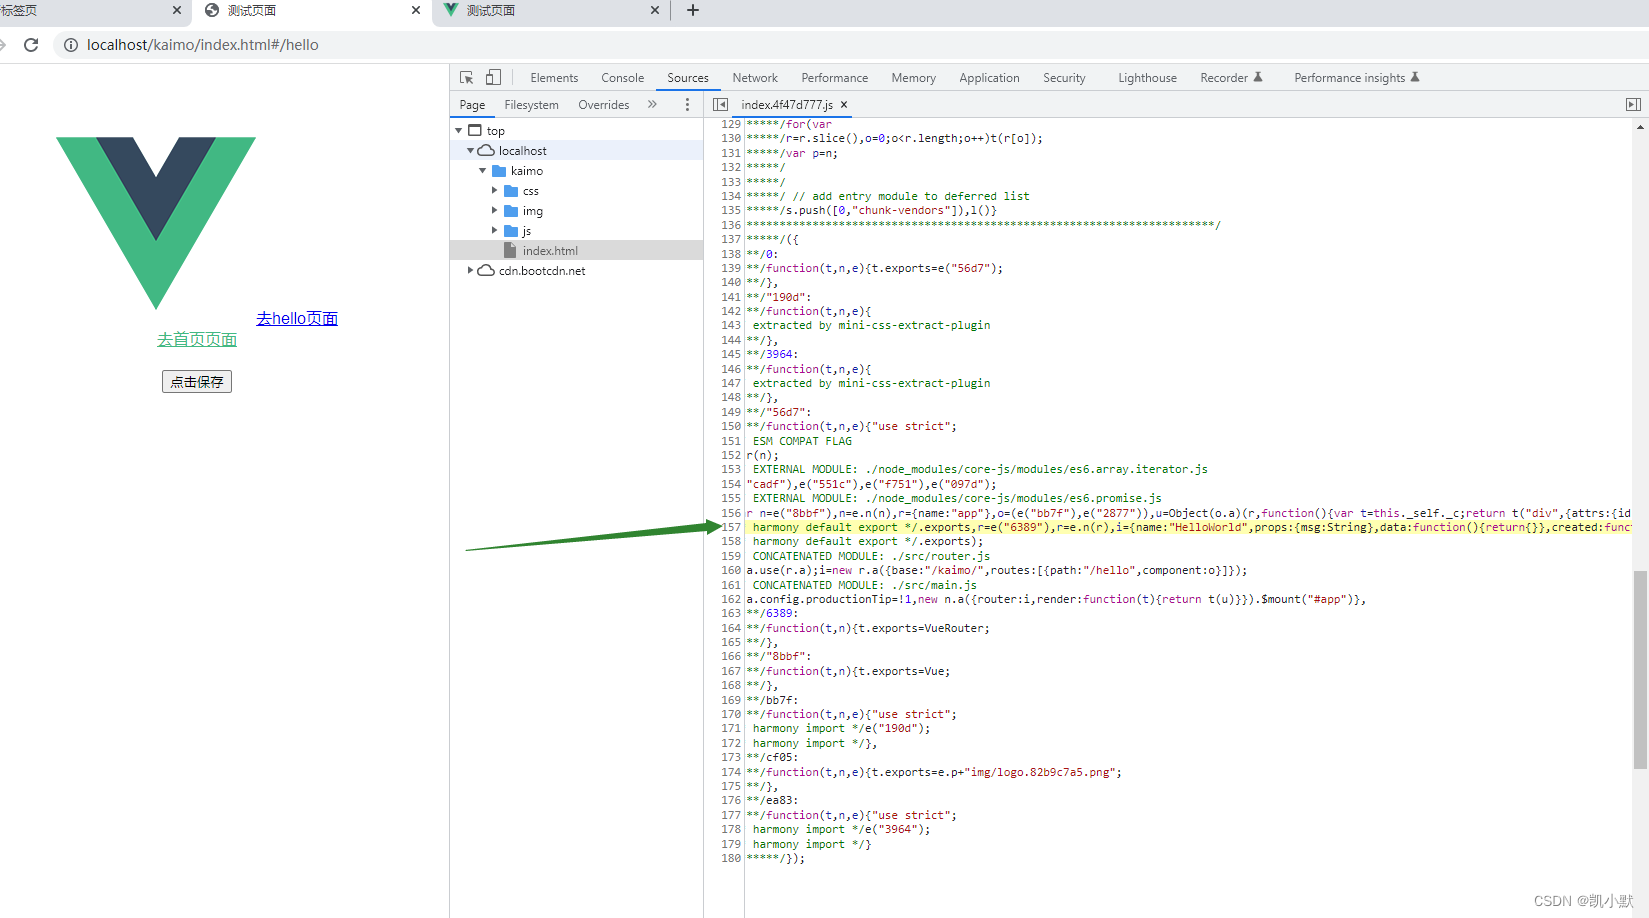View site information icon in address bar
Viewport: 1649px width, 918px height.
point(71,45)
